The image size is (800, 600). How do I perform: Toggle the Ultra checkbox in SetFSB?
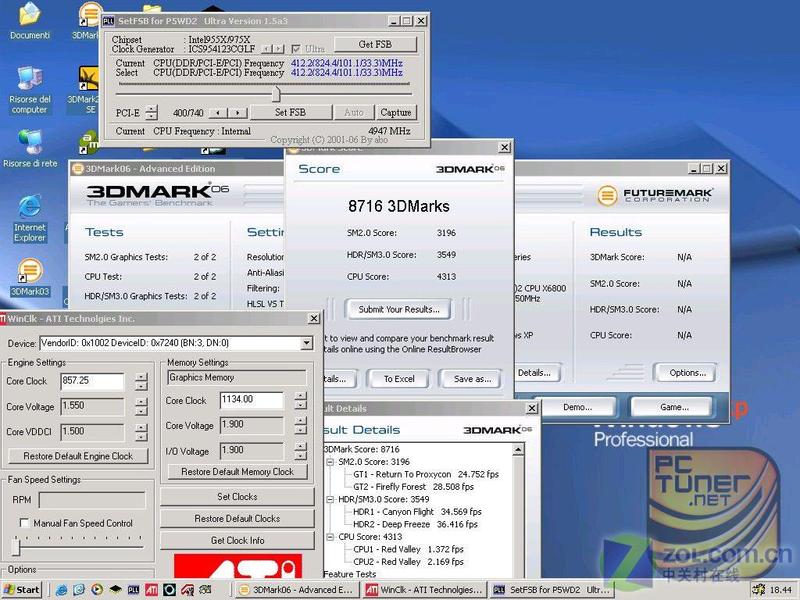[x=295, y=48]
